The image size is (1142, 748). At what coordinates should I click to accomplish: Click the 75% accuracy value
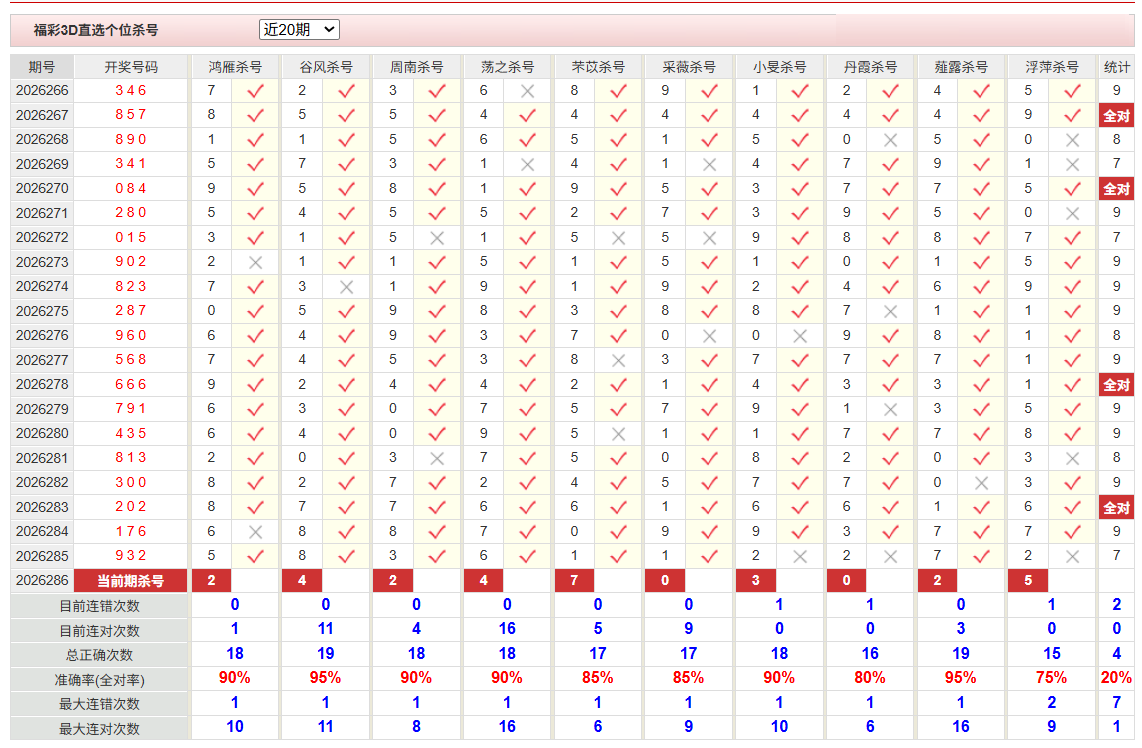click(1052, 678)
